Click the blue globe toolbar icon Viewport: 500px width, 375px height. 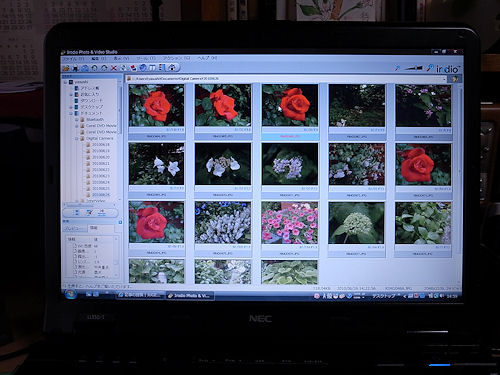pyautogui.click(x=143, y=68)
